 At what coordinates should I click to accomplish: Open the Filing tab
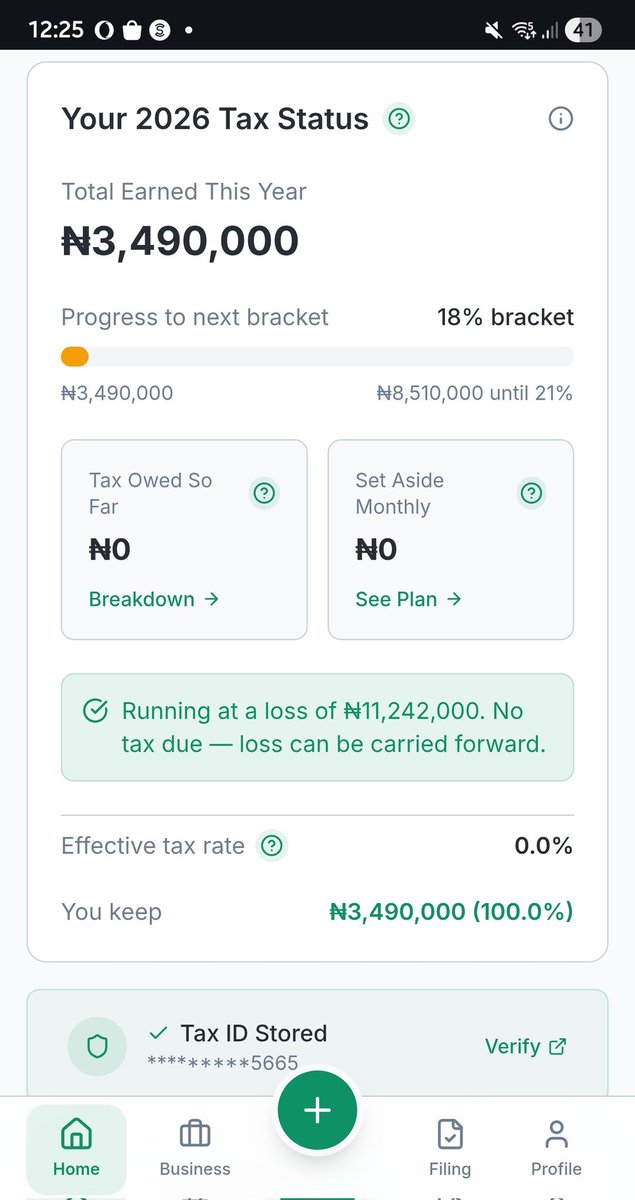point(450,1148)
